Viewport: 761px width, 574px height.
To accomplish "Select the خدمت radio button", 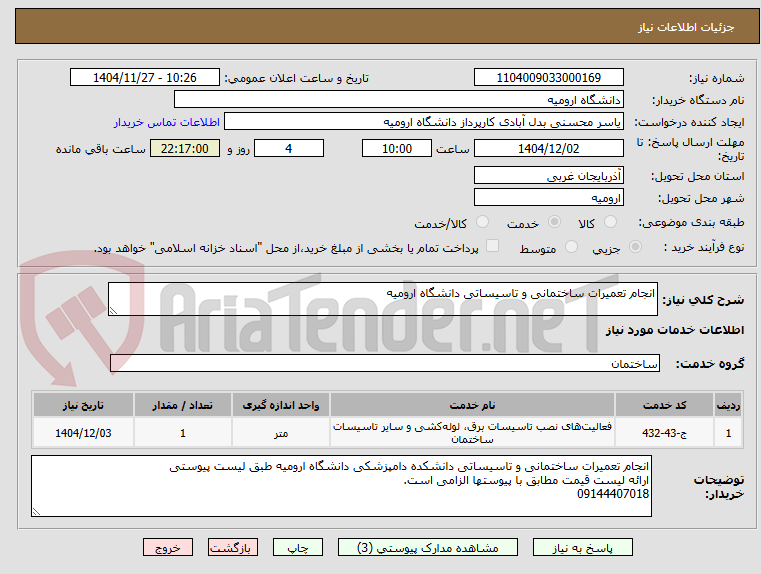I will pyautogui.click(x=554, y=222).
